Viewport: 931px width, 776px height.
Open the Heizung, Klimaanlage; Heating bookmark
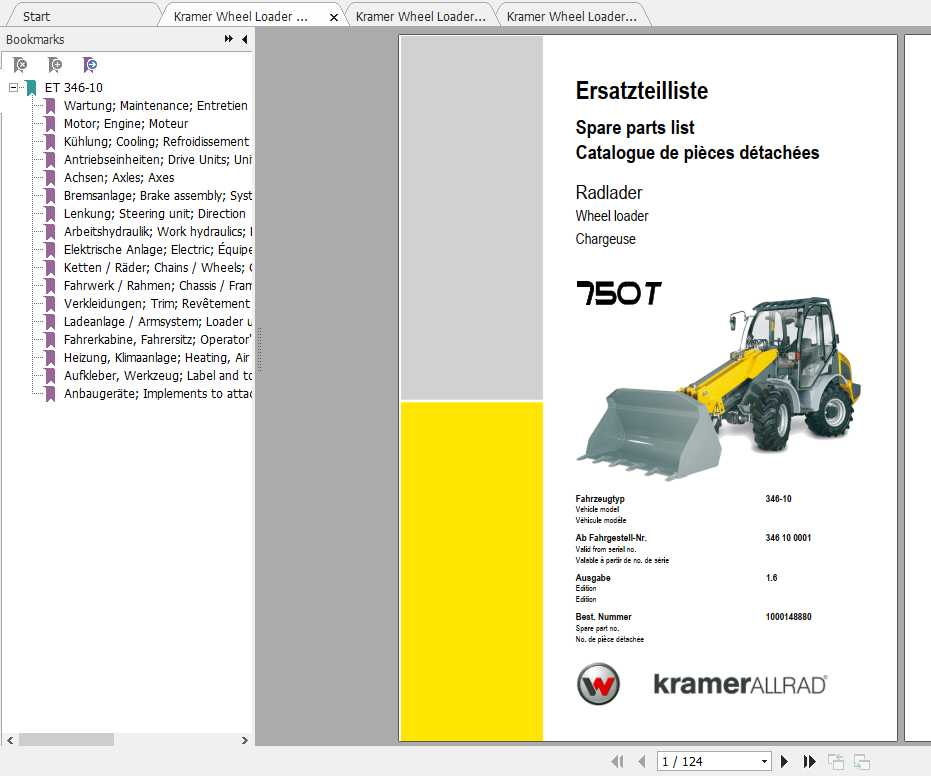coord(157,357)
